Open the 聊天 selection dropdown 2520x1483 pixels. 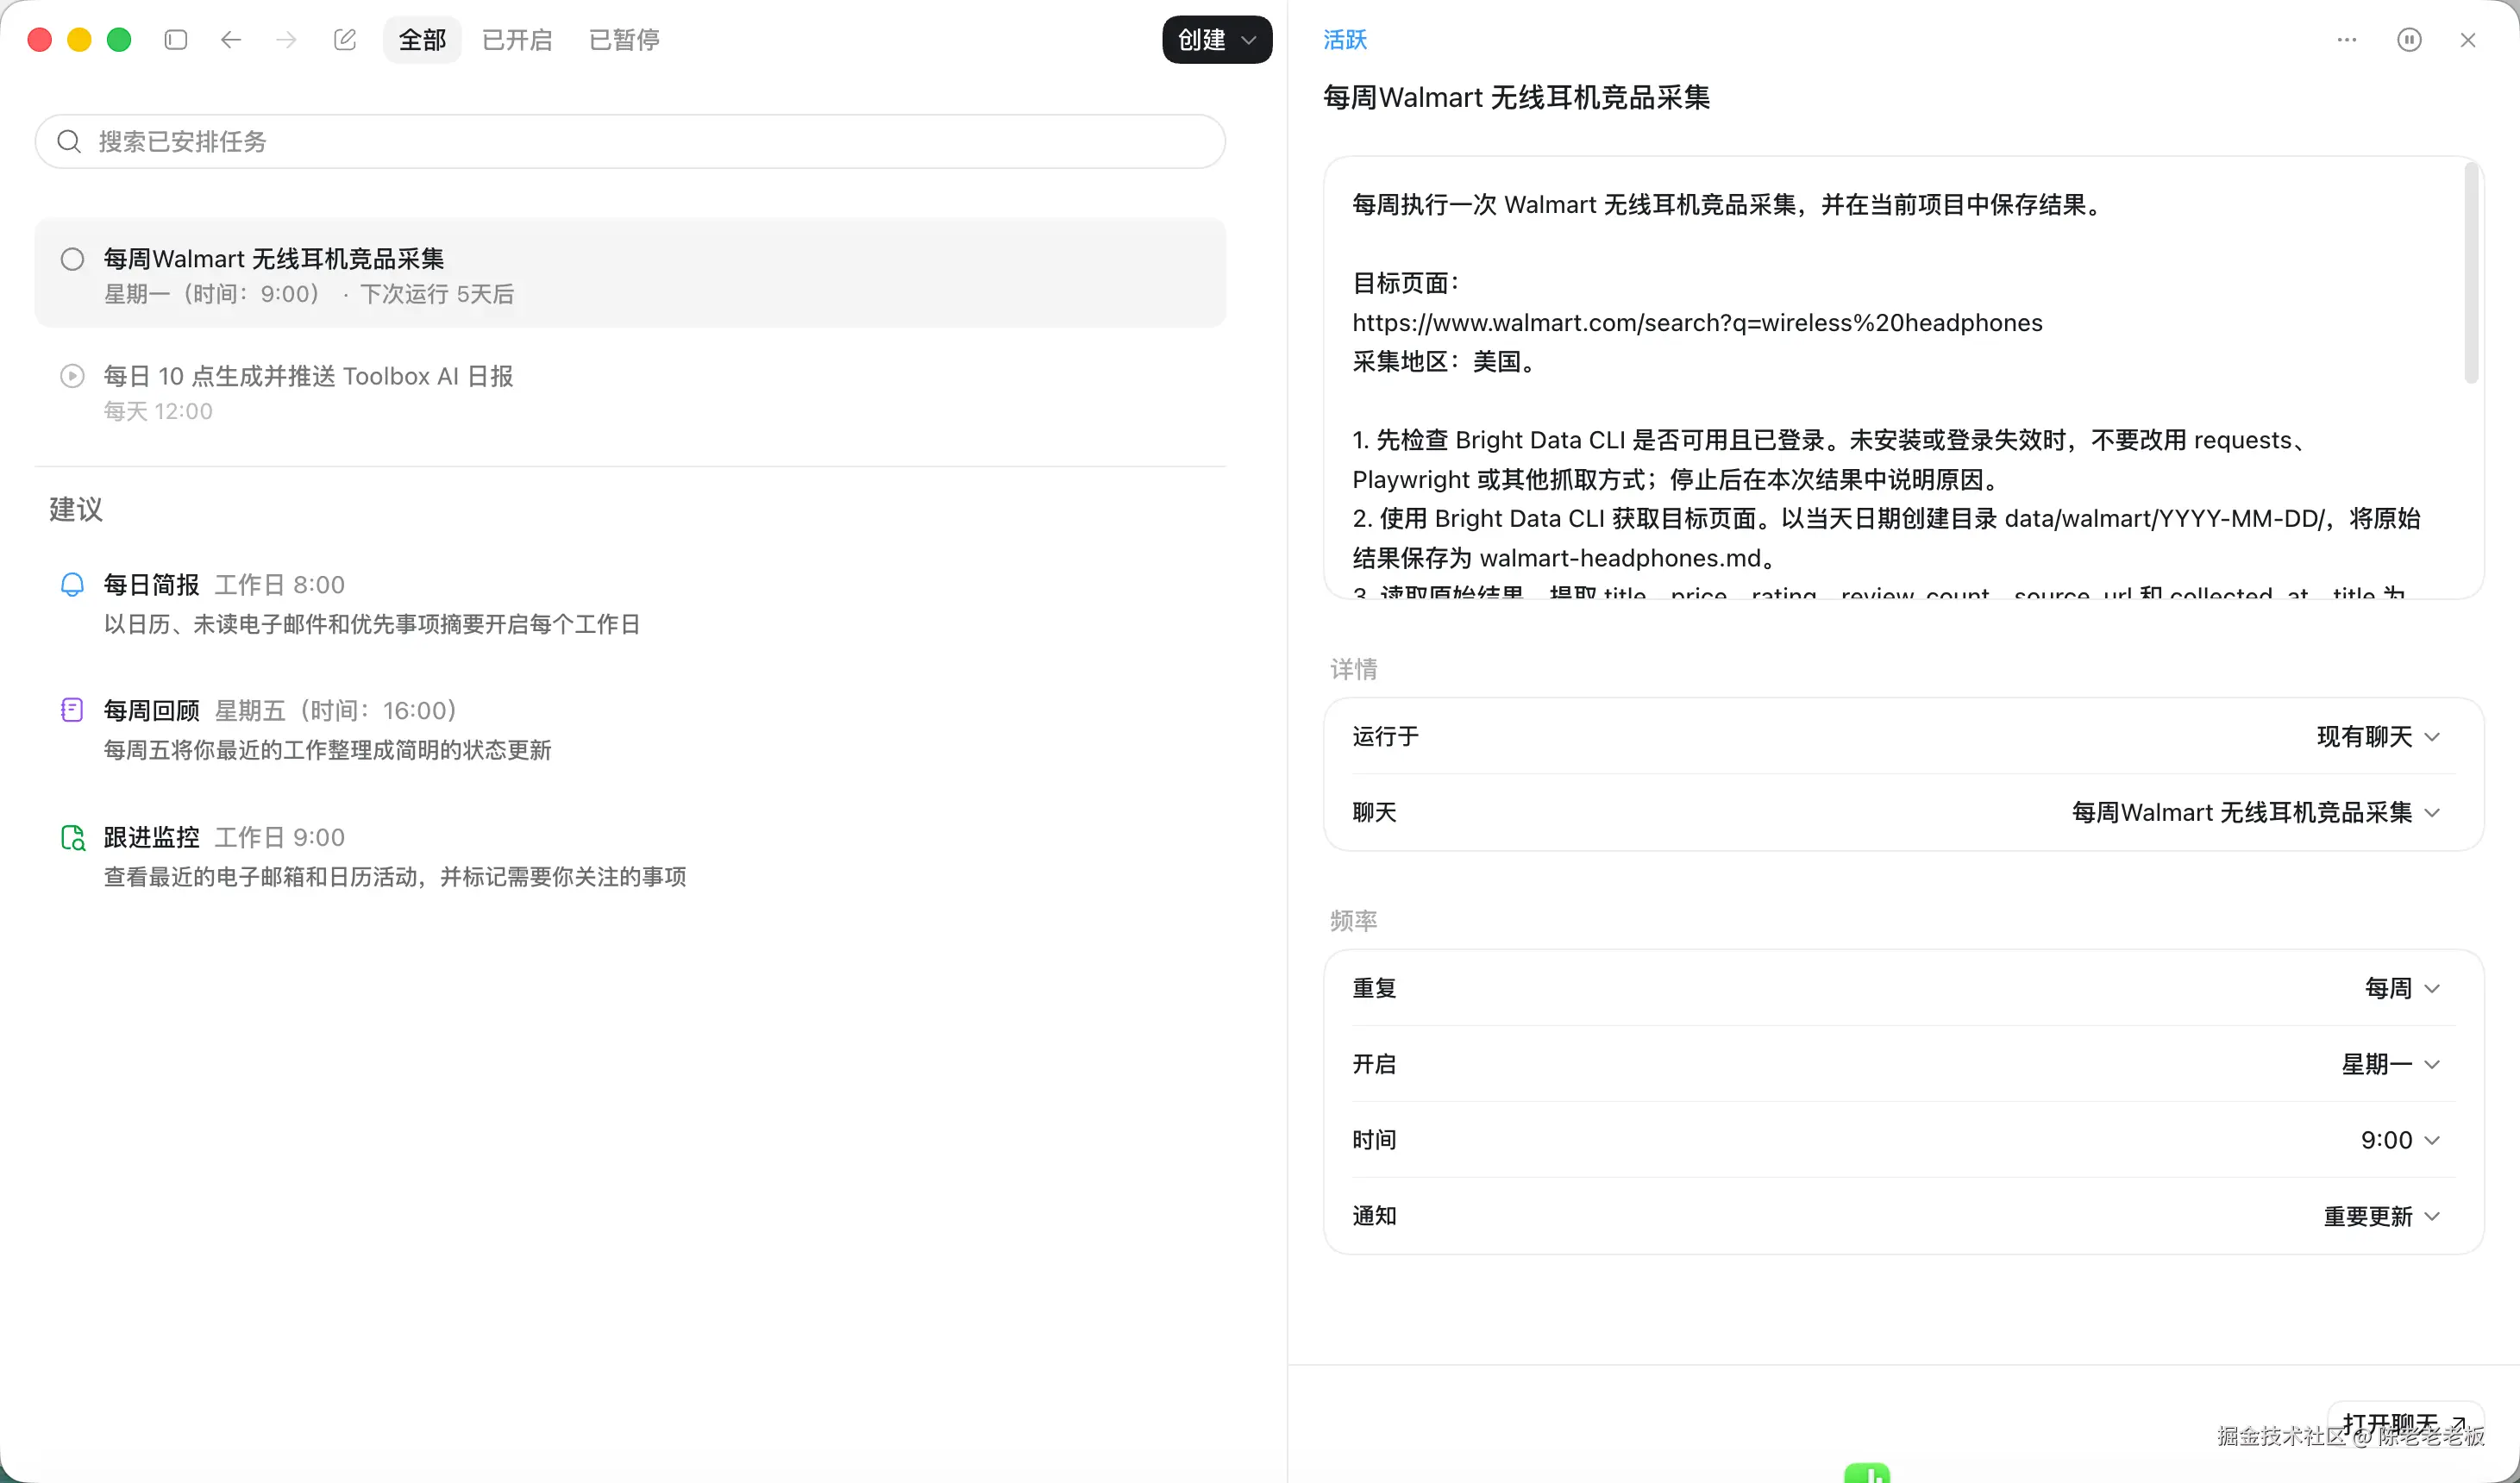click(2255, 812)
